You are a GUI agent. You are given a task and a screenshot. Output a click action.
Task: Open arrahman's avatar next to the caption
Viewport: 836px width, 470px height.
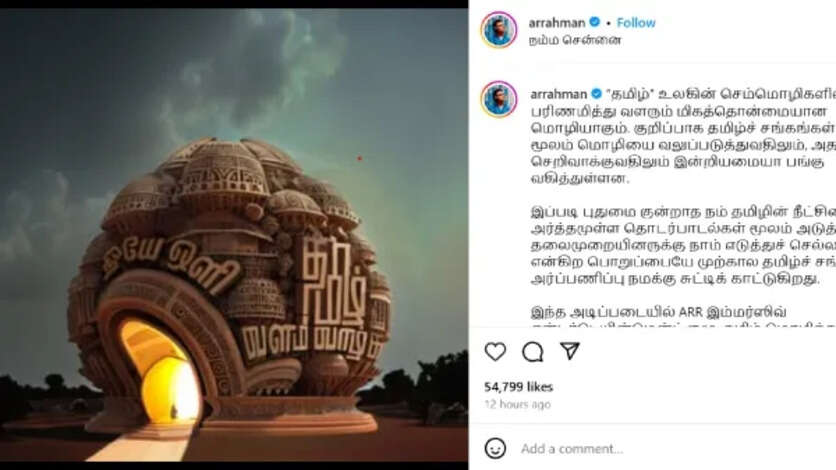tap(499, 99)
